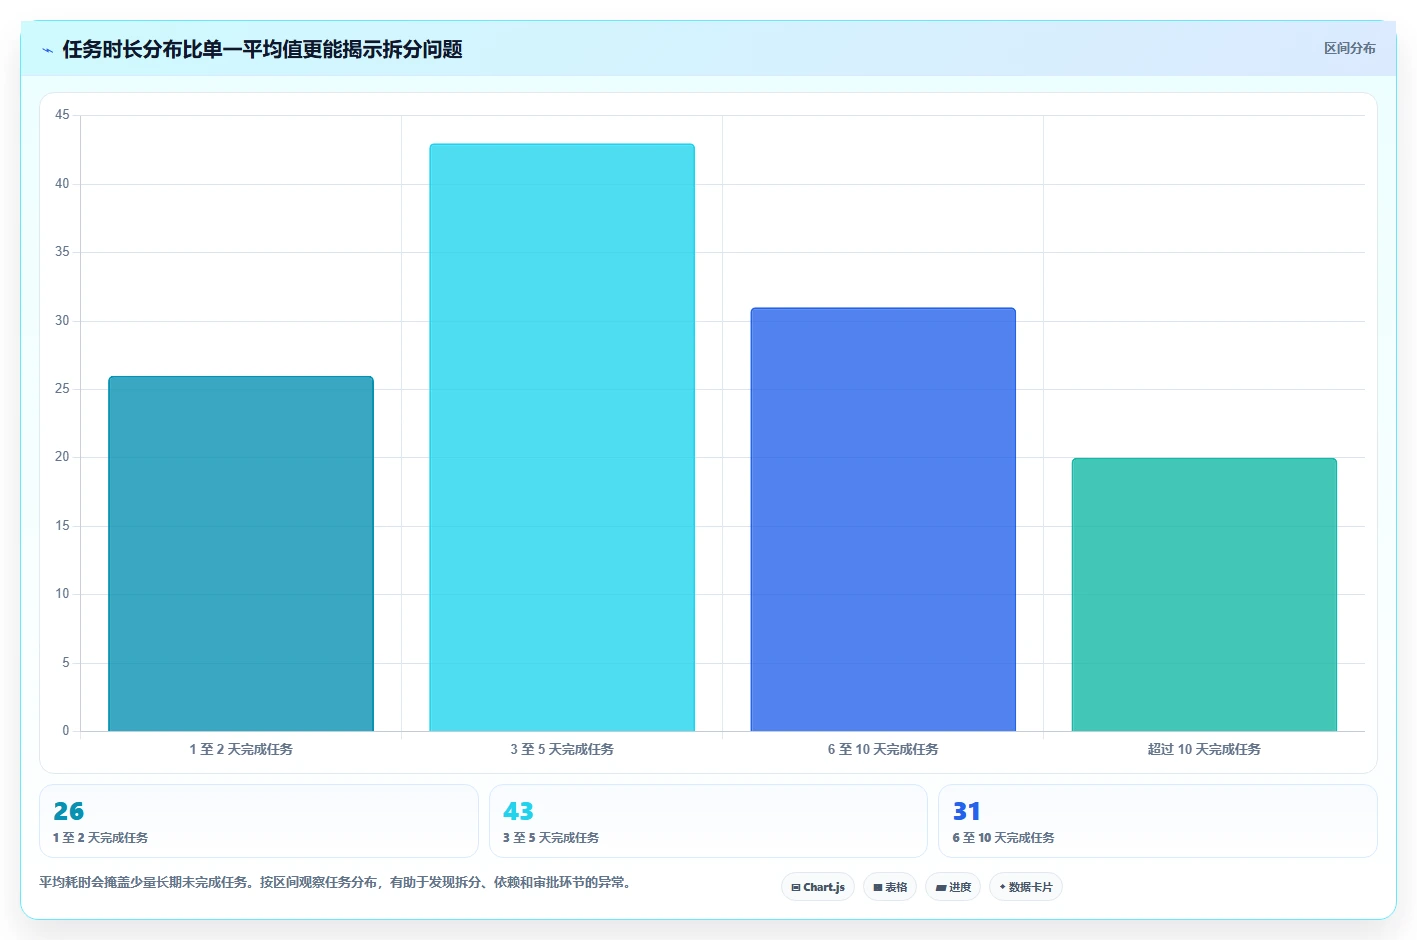The height and width of the screenshot is (940, 1417).
Task: Select the stat card showing 43
Action: click(708, 821)
